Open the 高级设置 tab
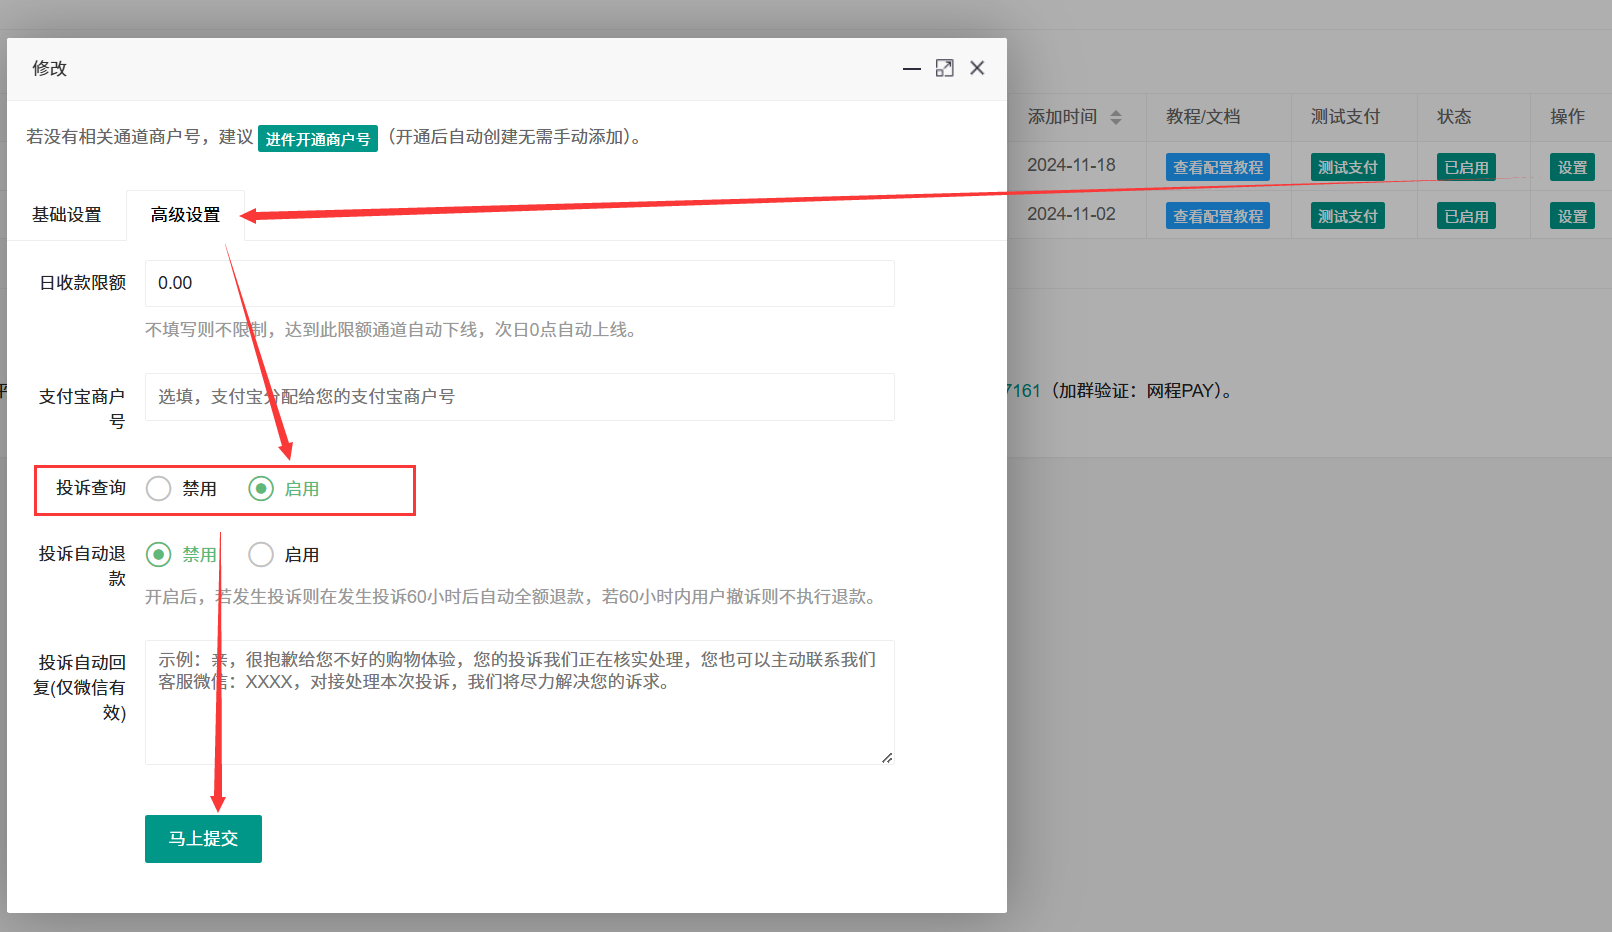 185,215
